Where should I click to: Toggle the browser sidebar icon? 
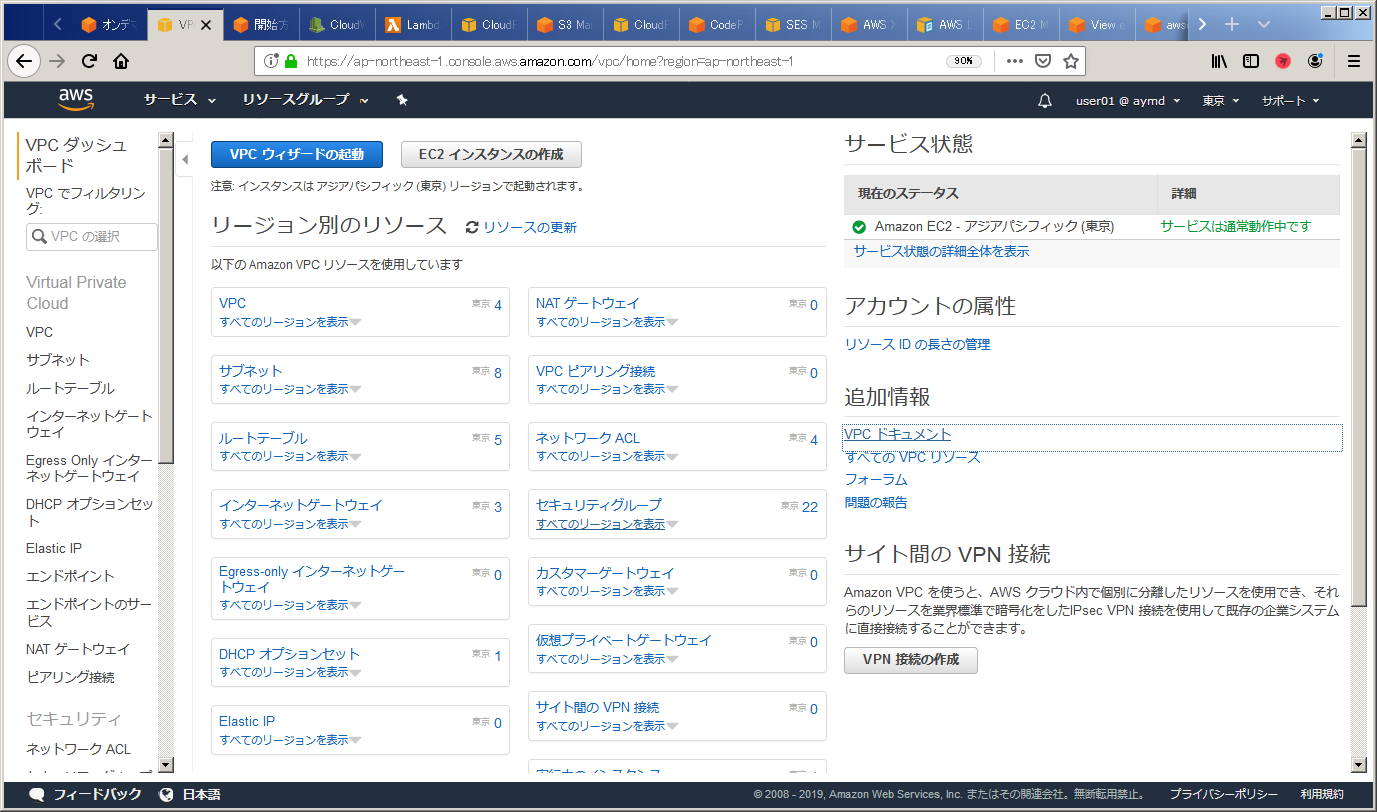coord(1251,61)
